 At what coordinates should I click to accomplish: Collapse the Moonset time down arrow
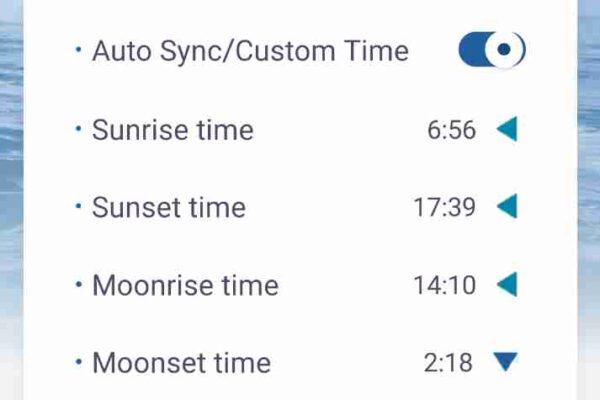click(x=505, y=362)
